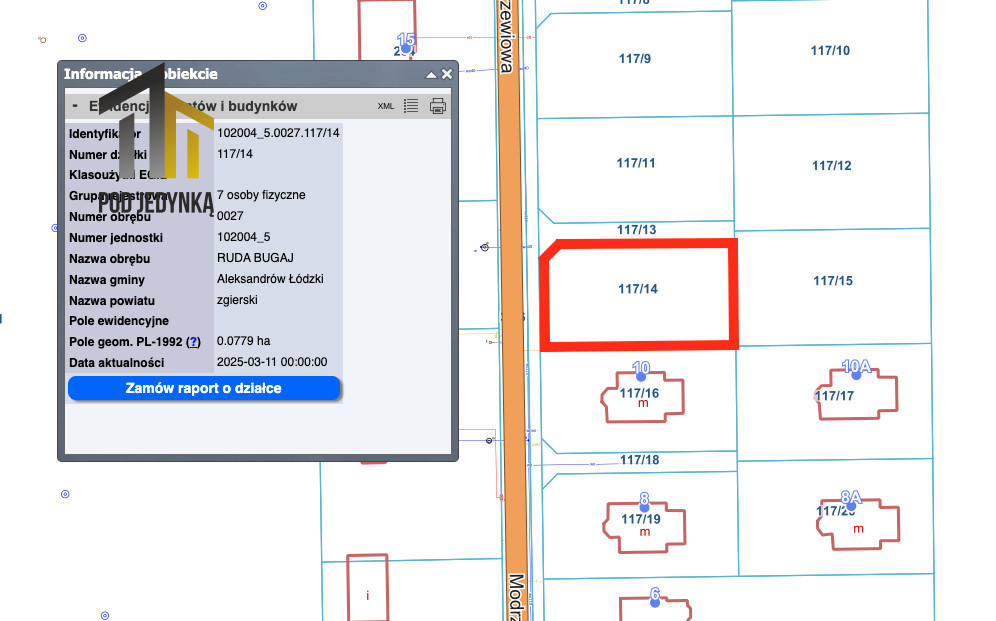Open the list view icon in the info panel
996x621 pixels.
tap(411, 106)
